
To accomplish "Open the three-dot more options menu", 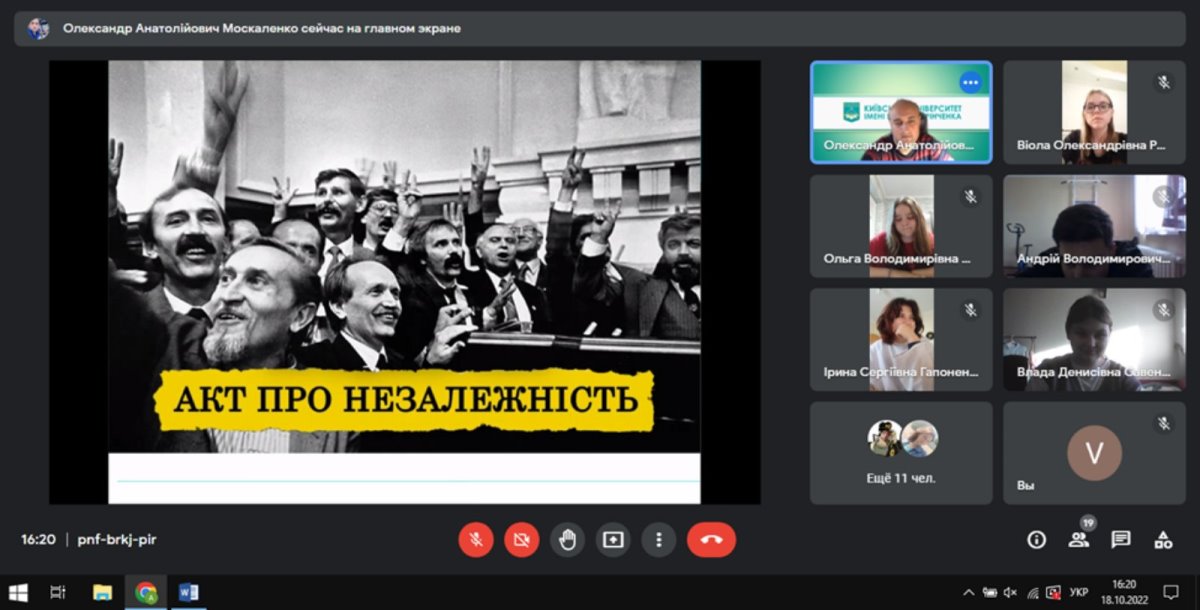I will (658, 540).
